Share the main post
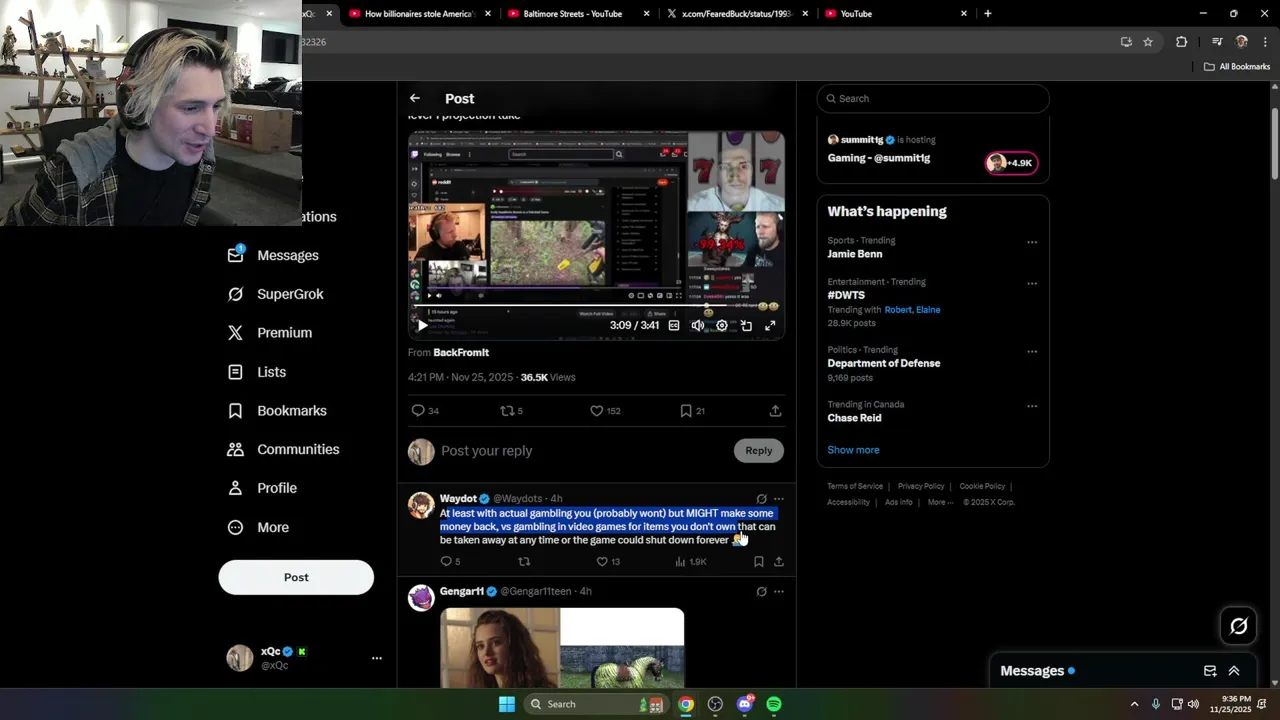1280x720 pixels. coord(775,411)
